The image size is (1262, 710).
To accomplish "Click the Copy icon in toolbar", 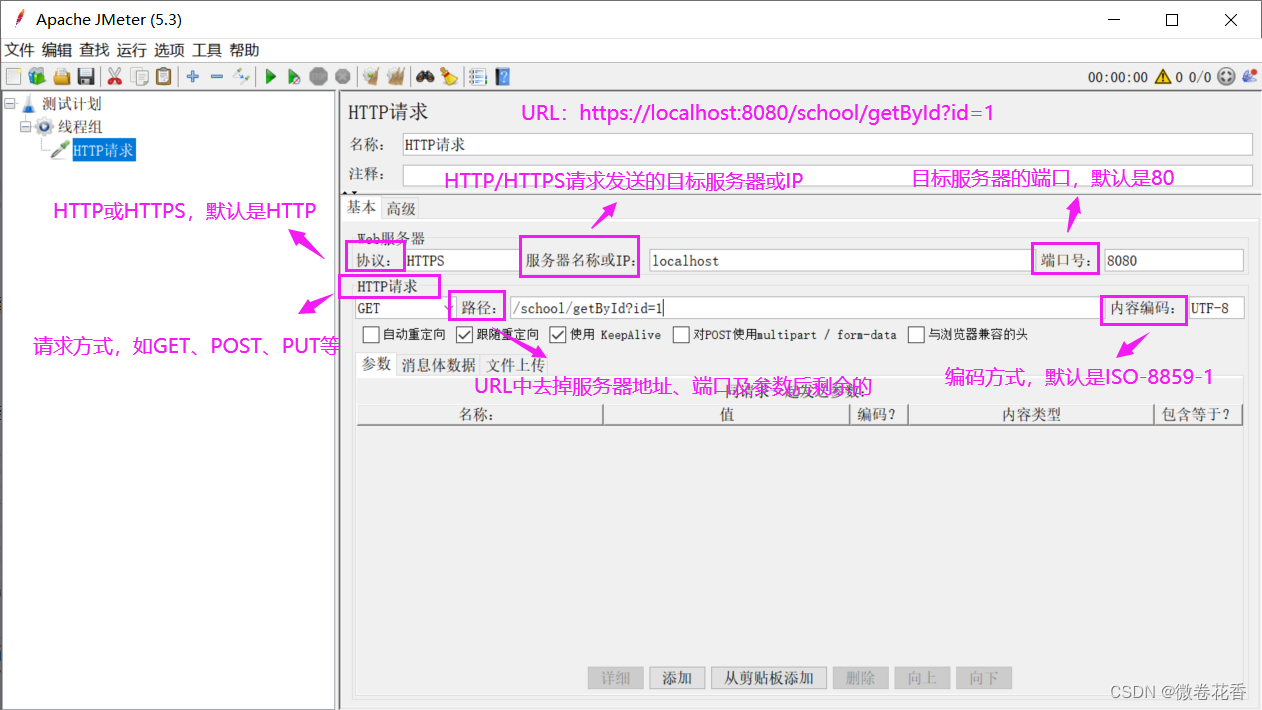I will (139, 76).
